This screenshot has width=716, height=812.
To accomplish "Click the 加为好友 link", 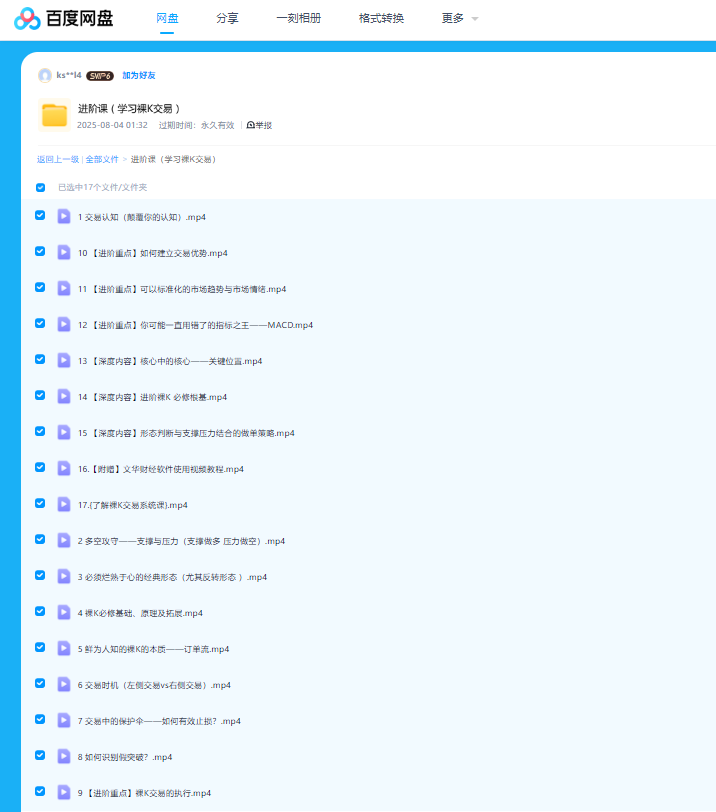I will coord(139,76).
